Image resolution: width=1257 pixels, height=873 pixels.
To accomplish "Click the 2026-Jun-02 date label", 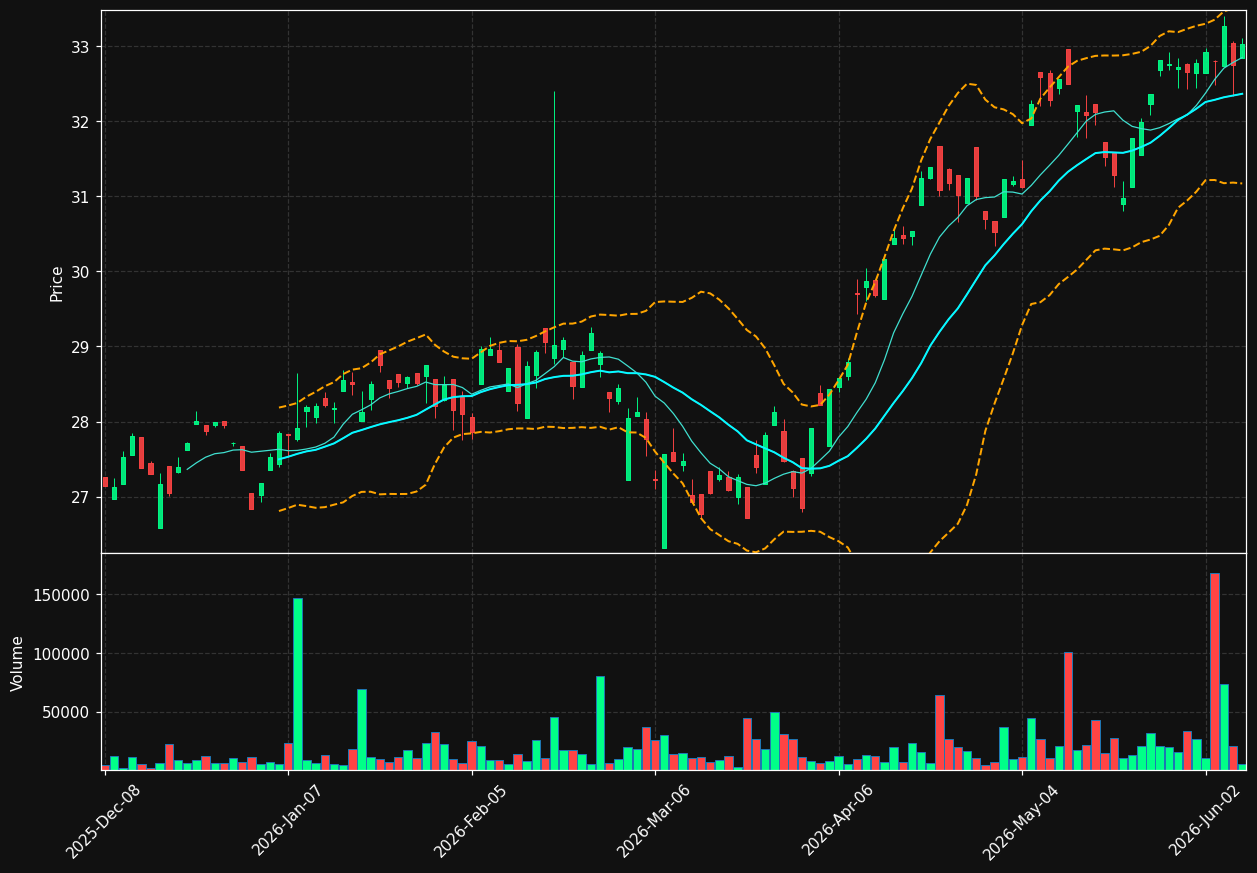I will (1205, 820).
